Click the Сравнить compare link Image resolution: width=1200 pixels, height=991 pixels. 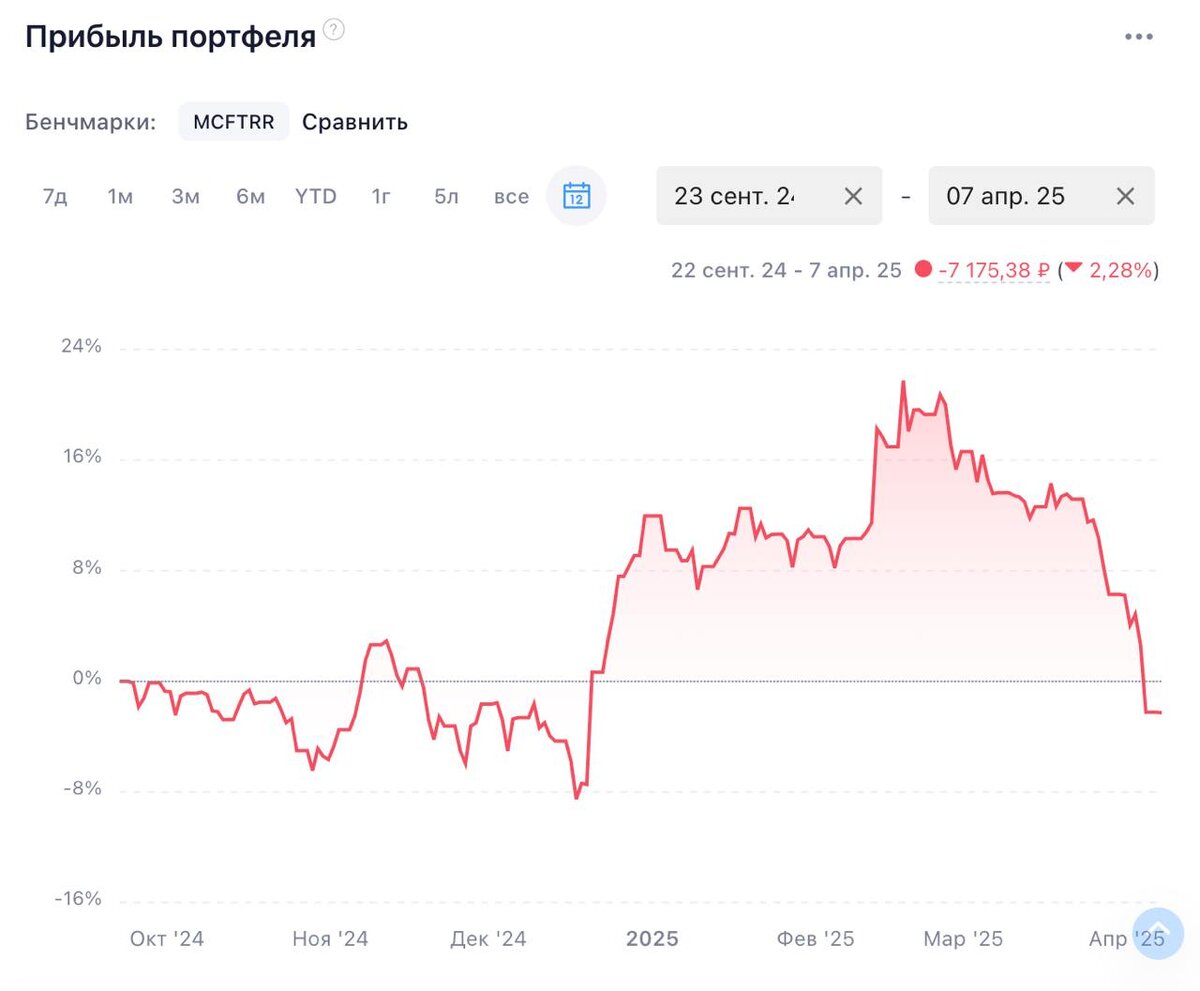(x=355, y=122)
